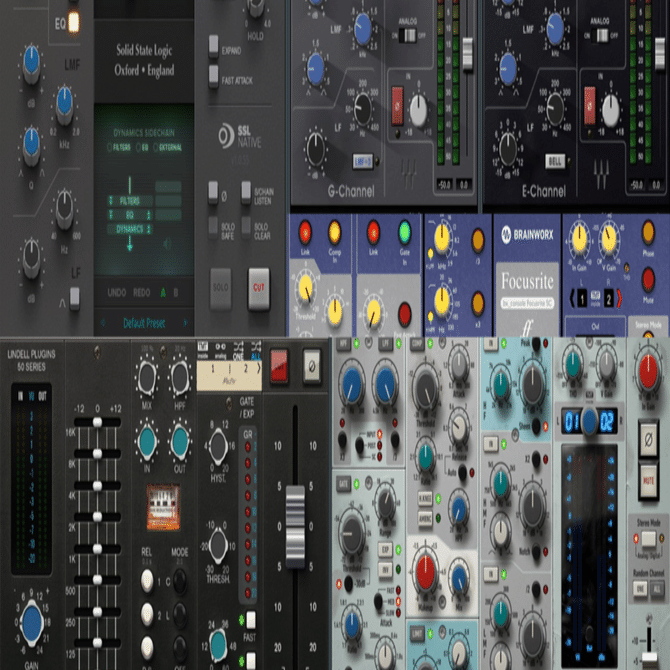The image size is (670, 670).
Task: Click the SSL Native LMF kHz frequency knob
Action: (x=65, y=103)
